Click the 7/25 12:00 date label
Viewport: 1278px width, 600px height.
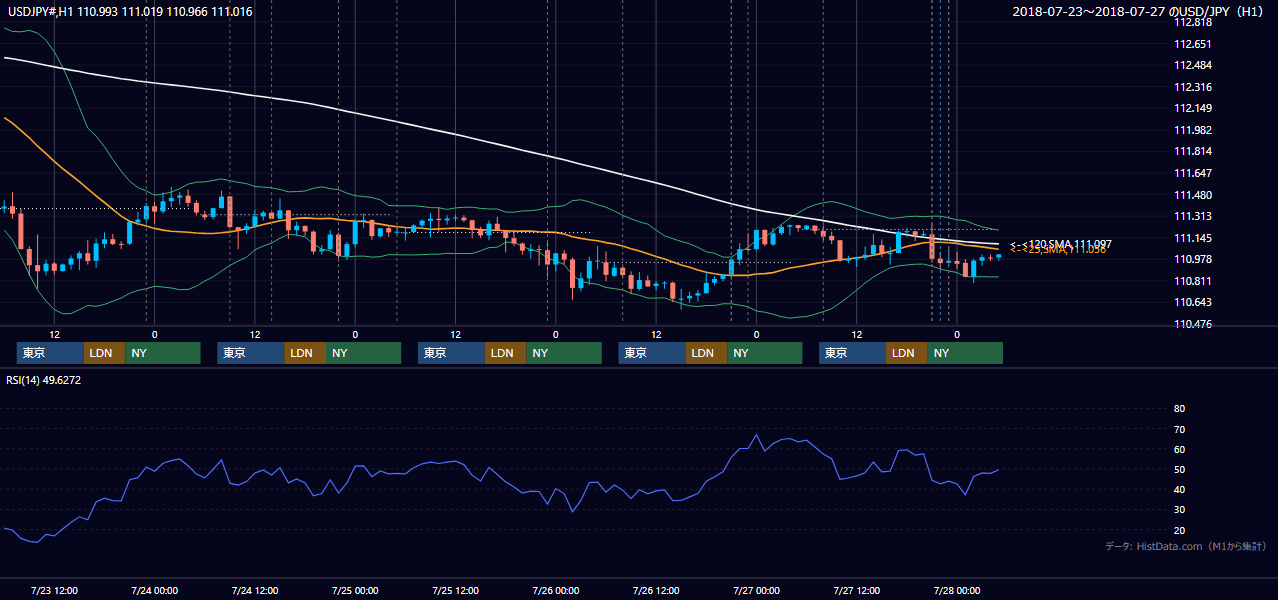point(455,590)
